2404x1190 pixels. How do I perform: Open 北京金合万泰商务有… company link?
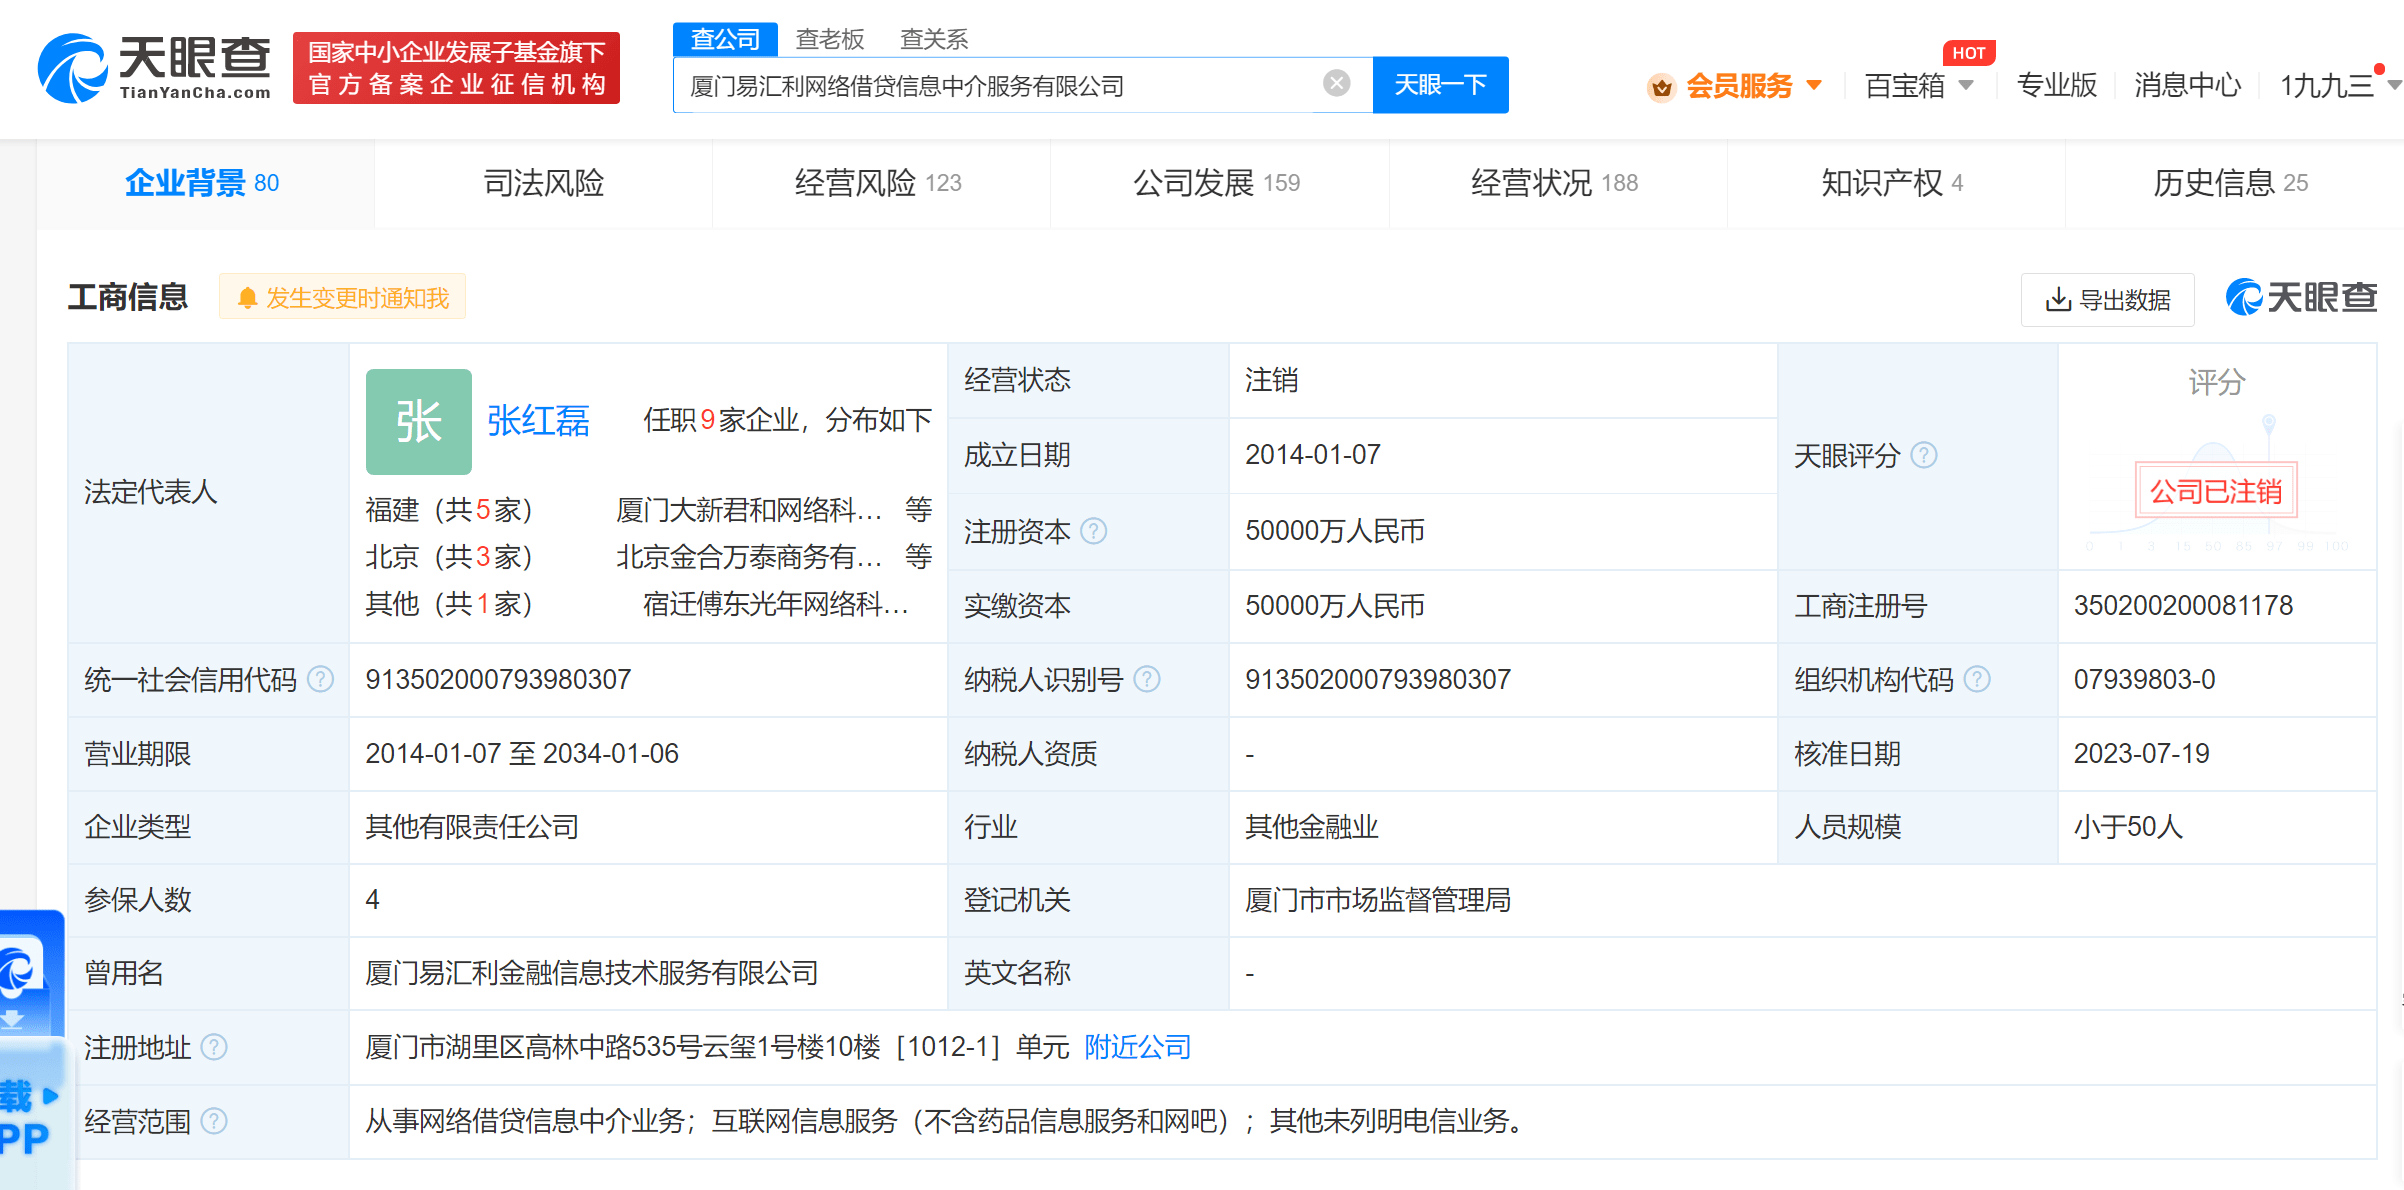(x=749, y=557)
